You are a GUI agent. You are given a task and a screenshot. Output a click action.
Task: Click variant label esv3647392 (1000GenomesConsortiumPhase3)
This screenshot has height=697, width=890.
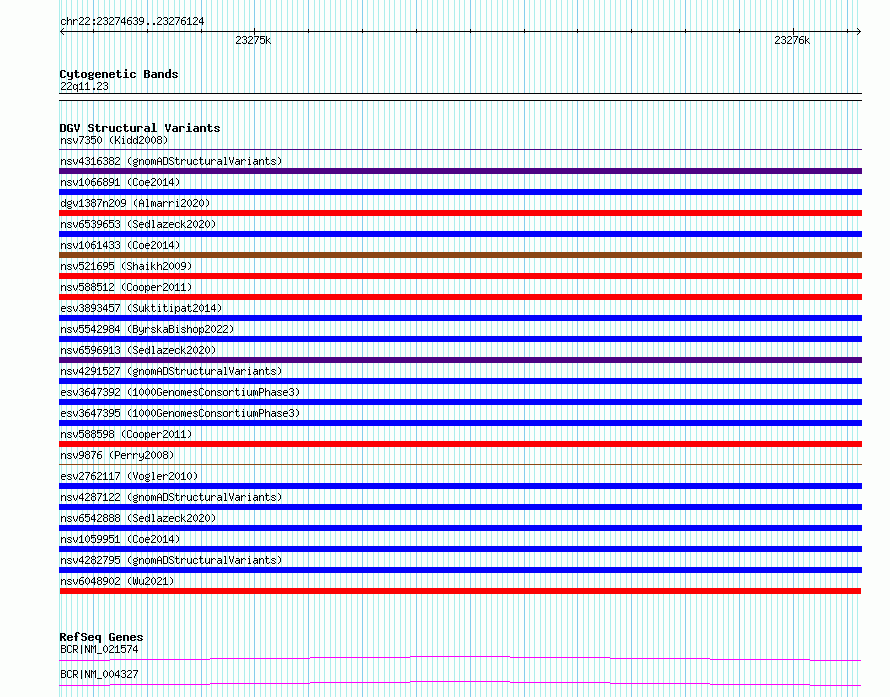[x=180, y=392]
